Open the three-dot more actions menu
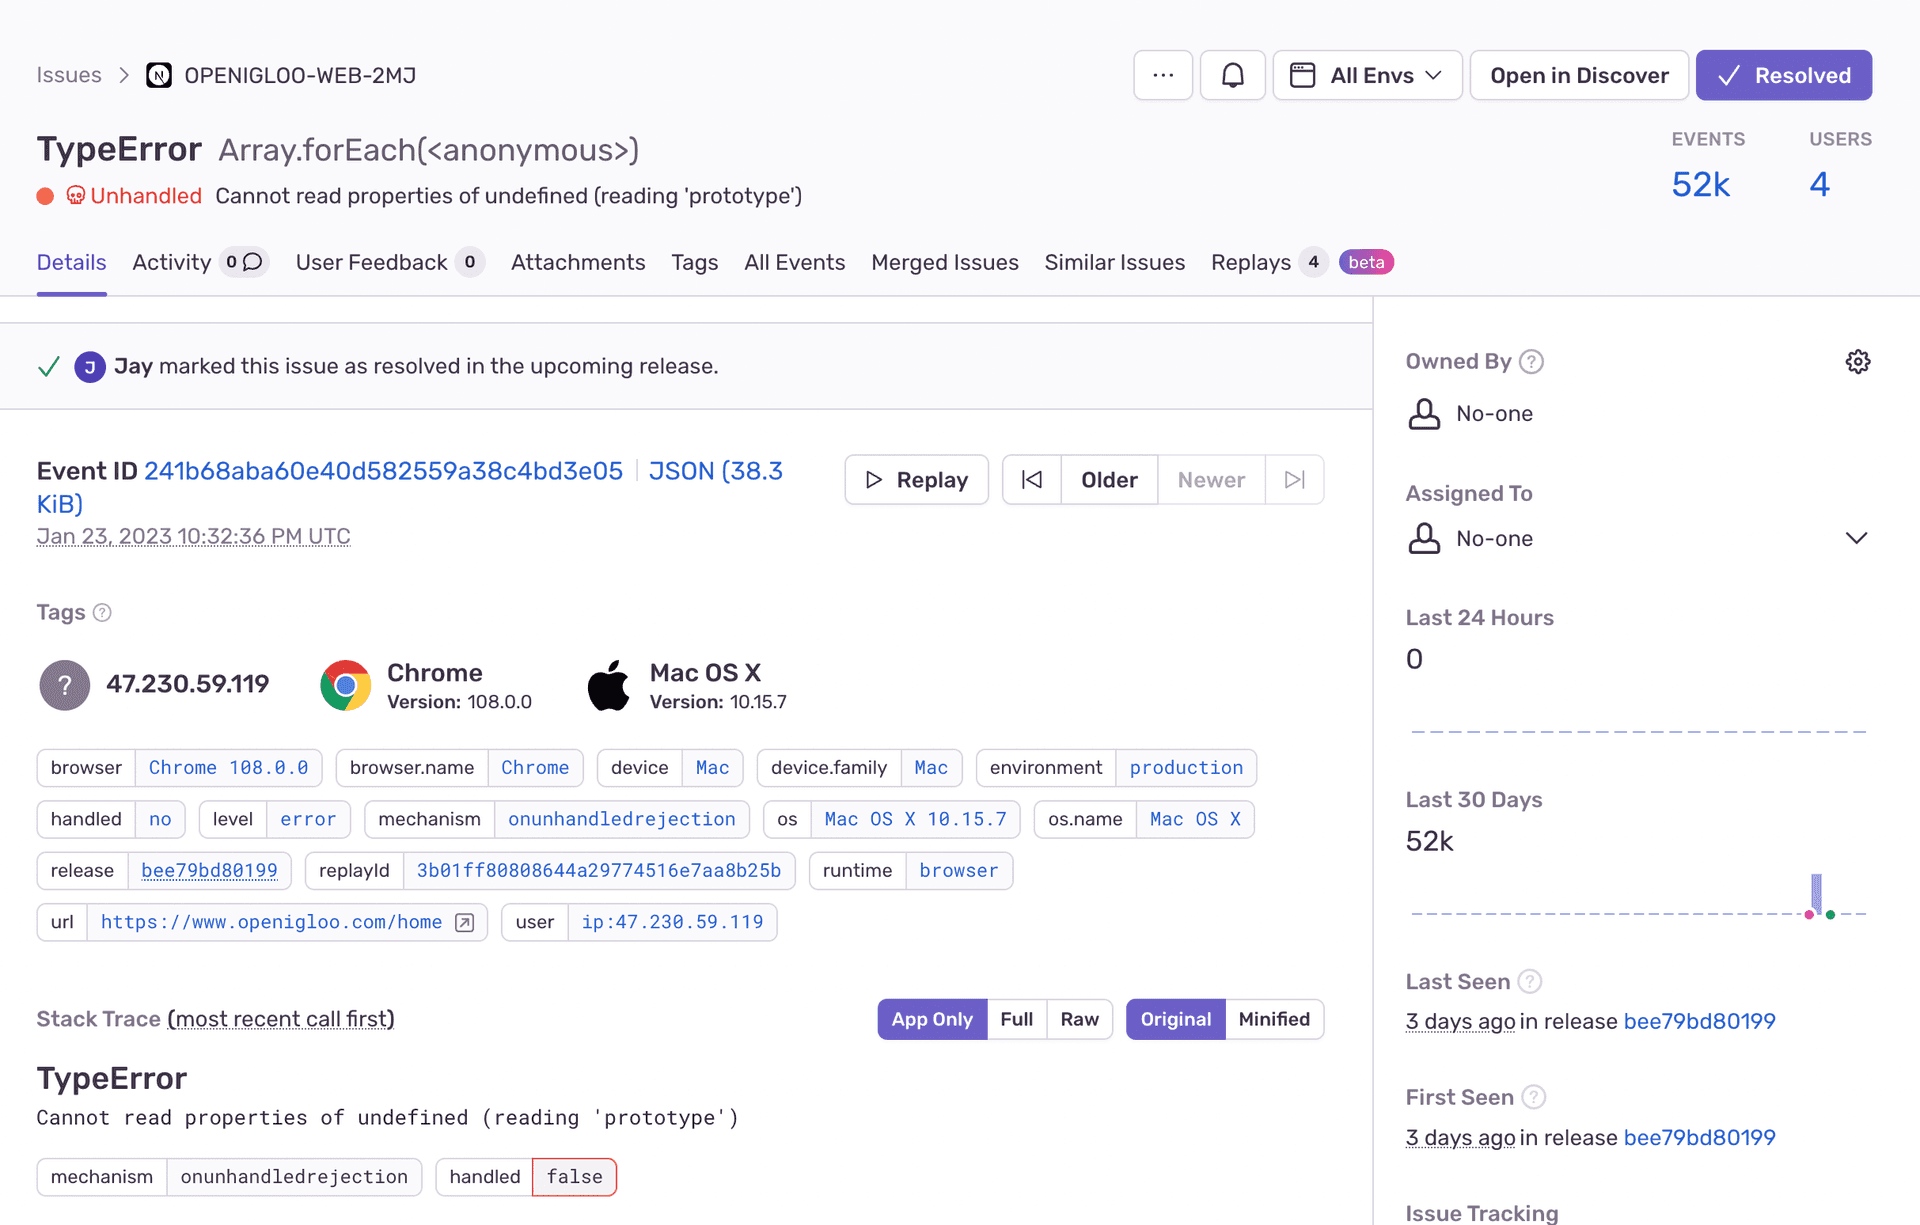 click(1163, 75)
